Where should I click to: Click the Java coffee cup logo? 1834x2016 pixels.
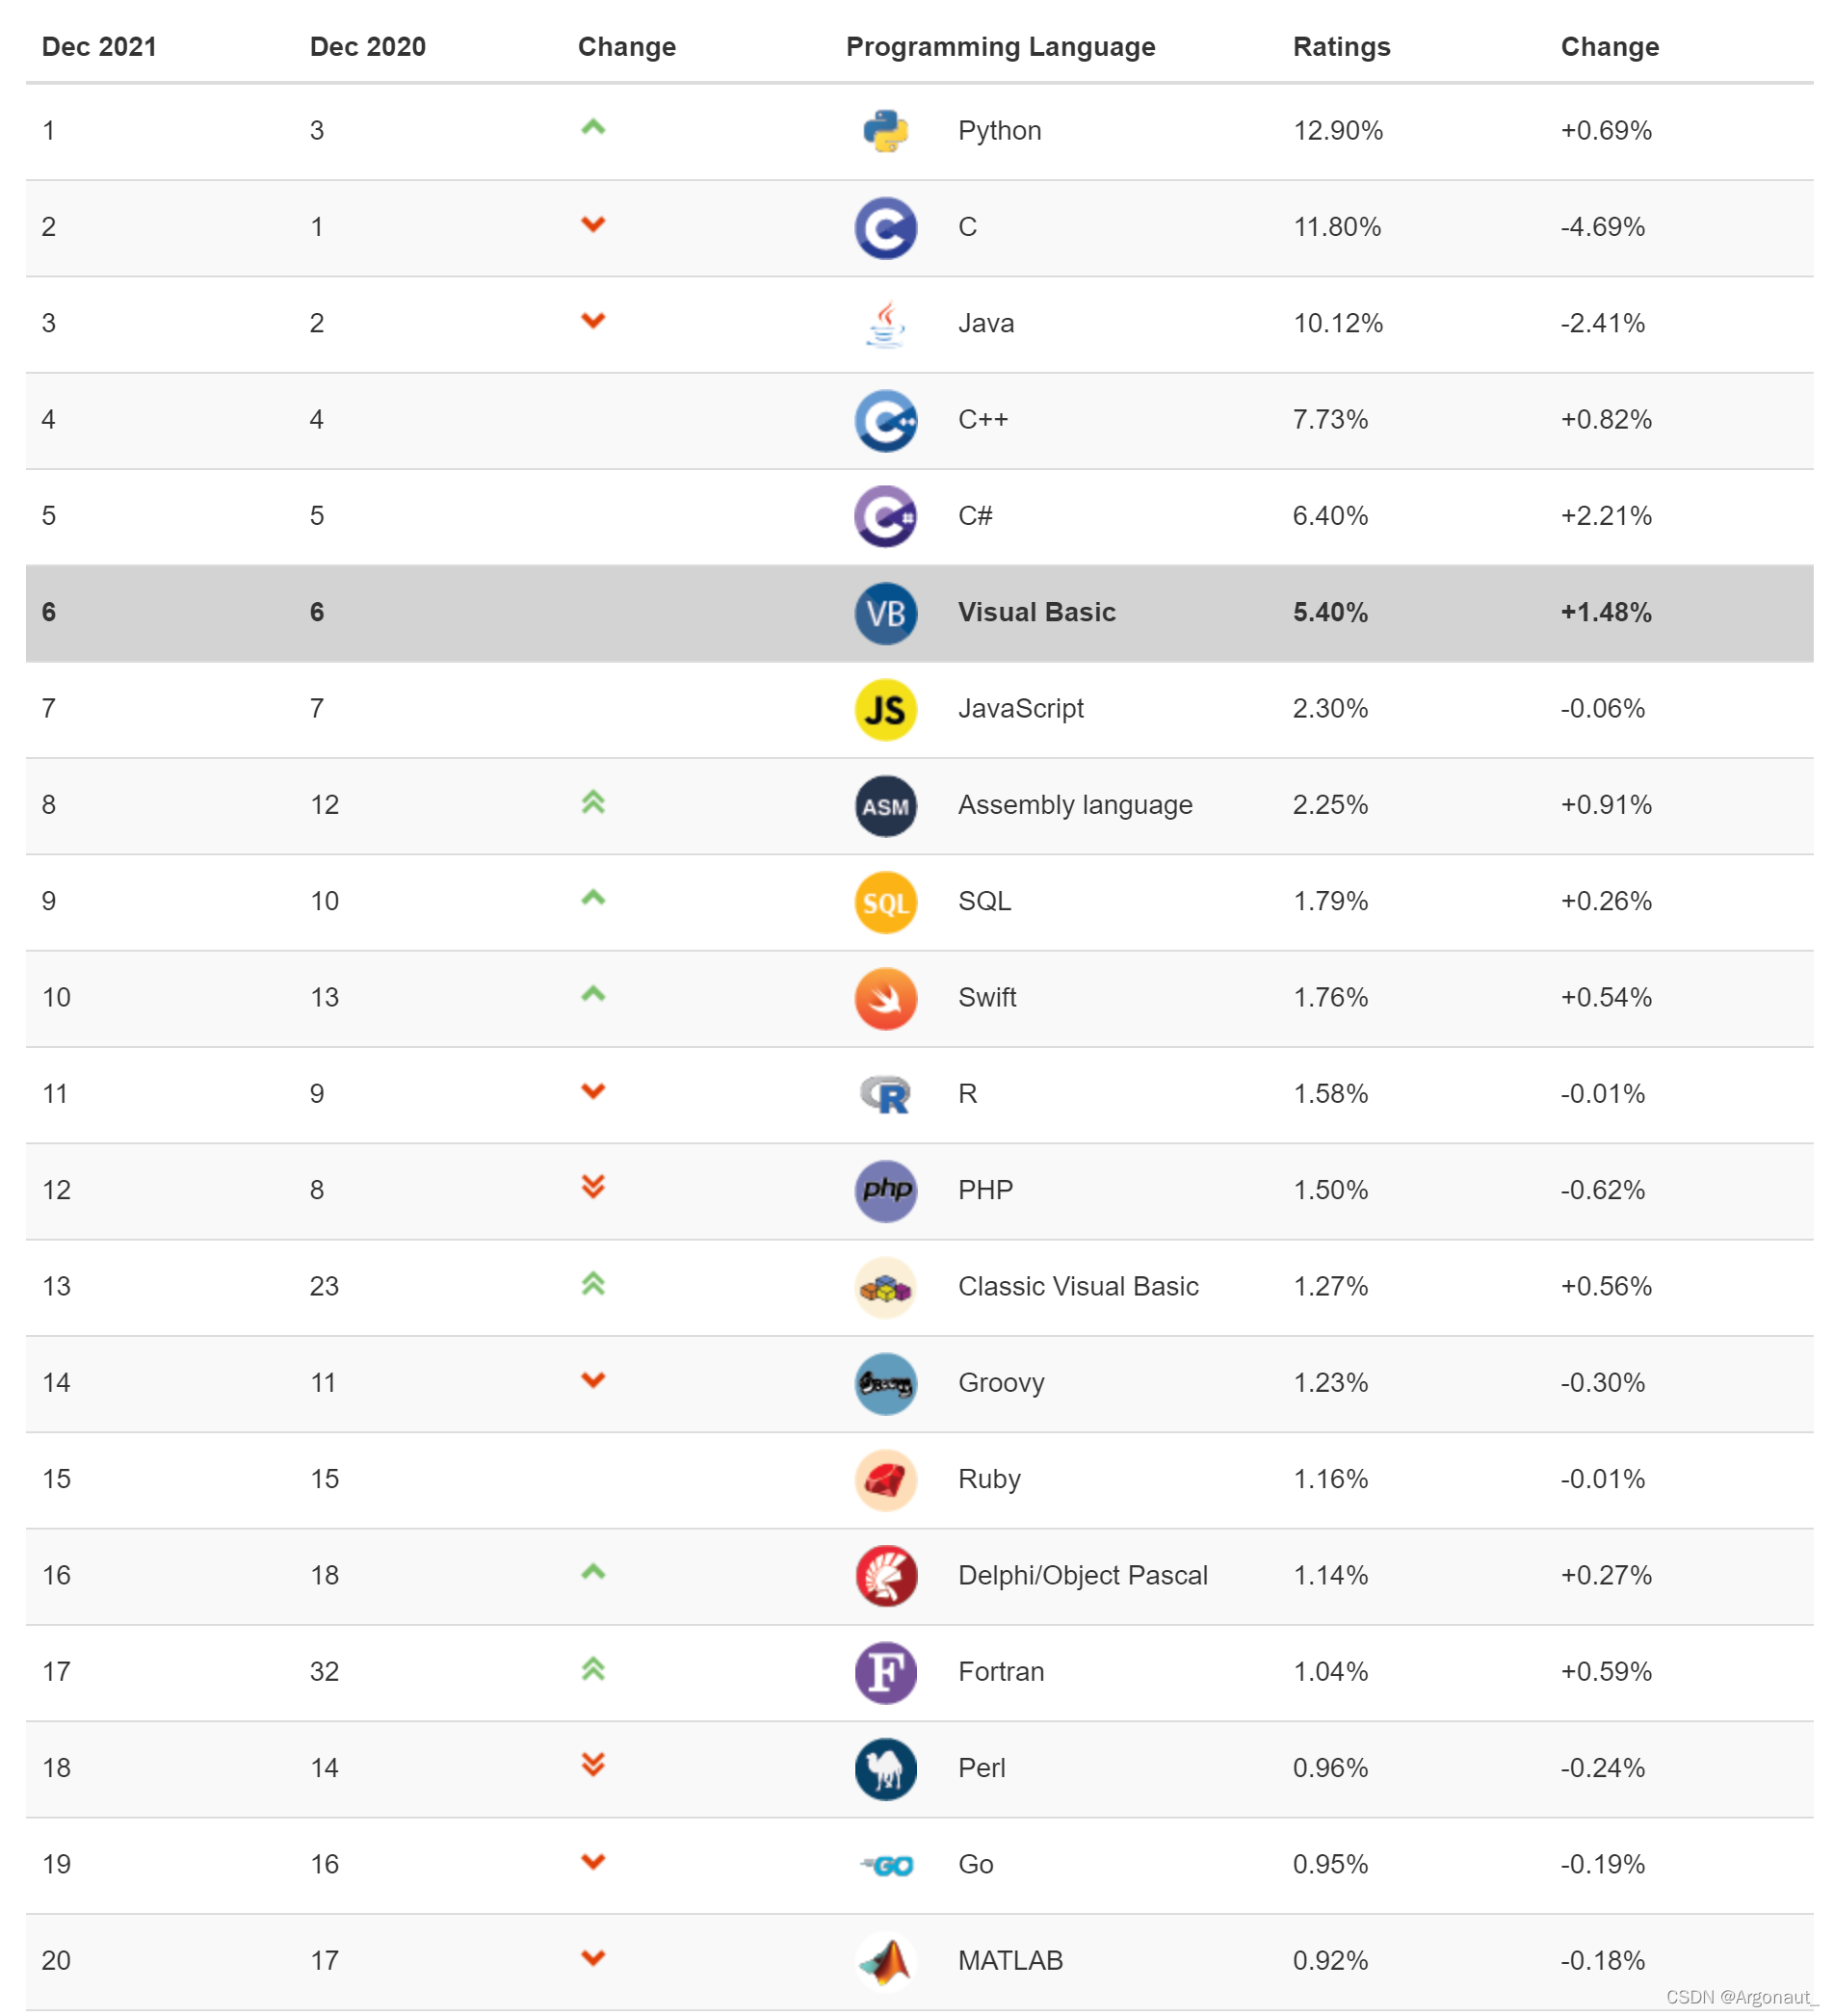pyautogui.click(x=885, y=324)
